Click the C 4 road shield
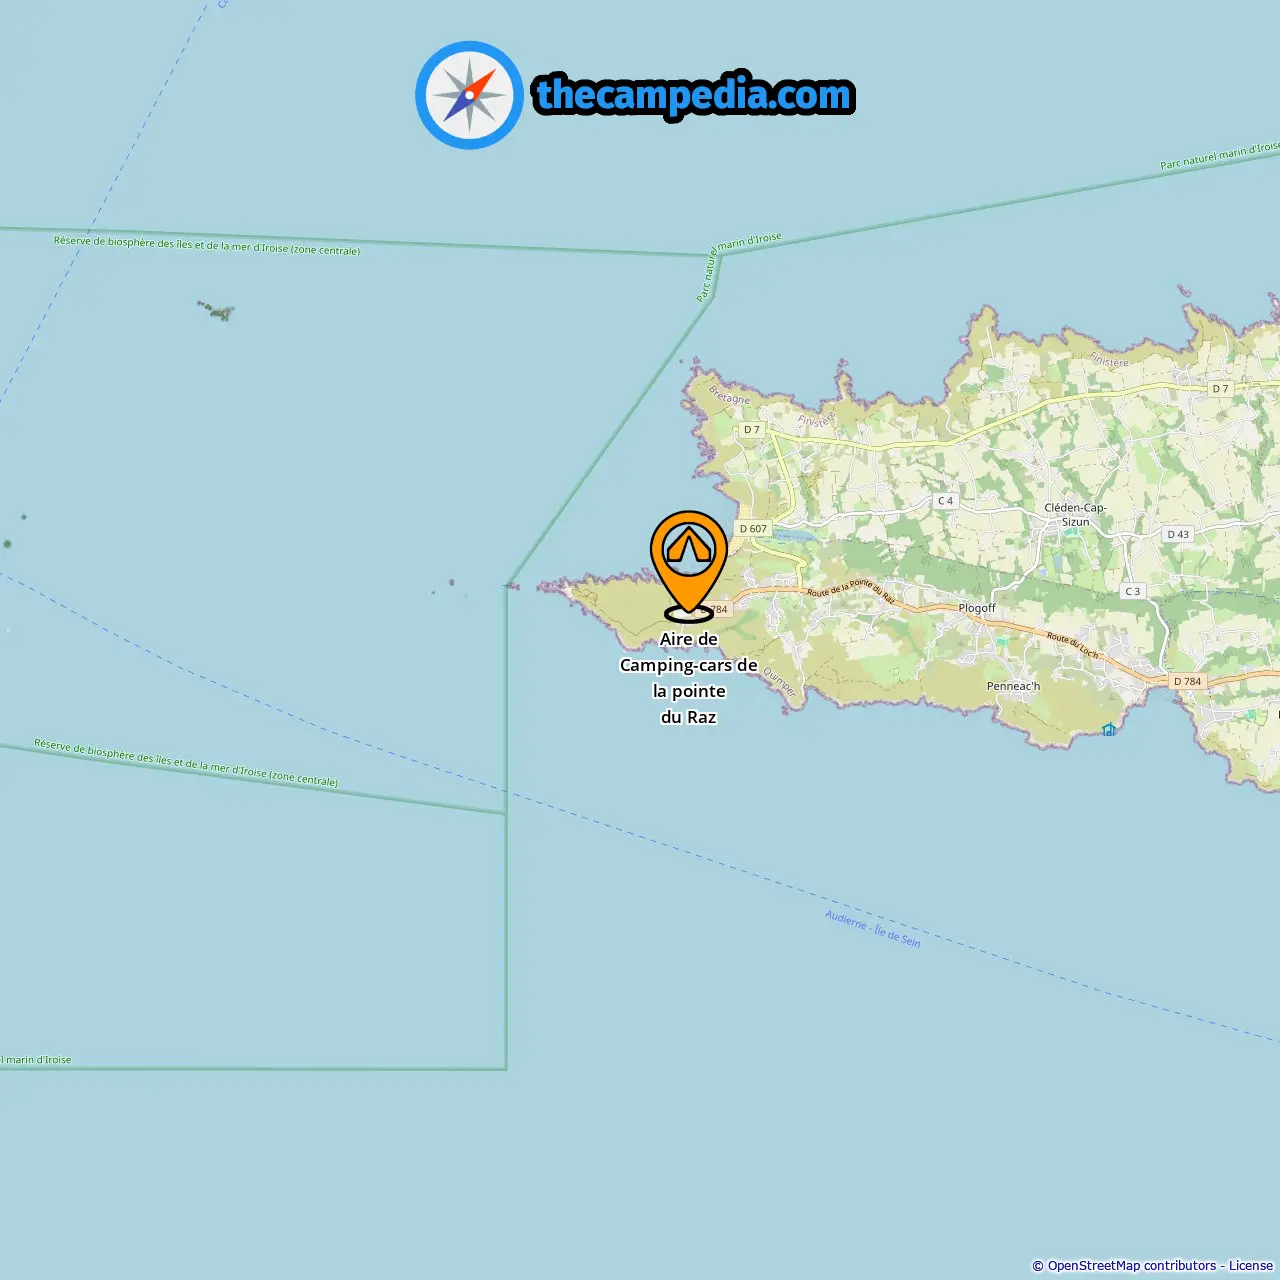Viewport: 1280px width, 1280px height. pos(945,501)
